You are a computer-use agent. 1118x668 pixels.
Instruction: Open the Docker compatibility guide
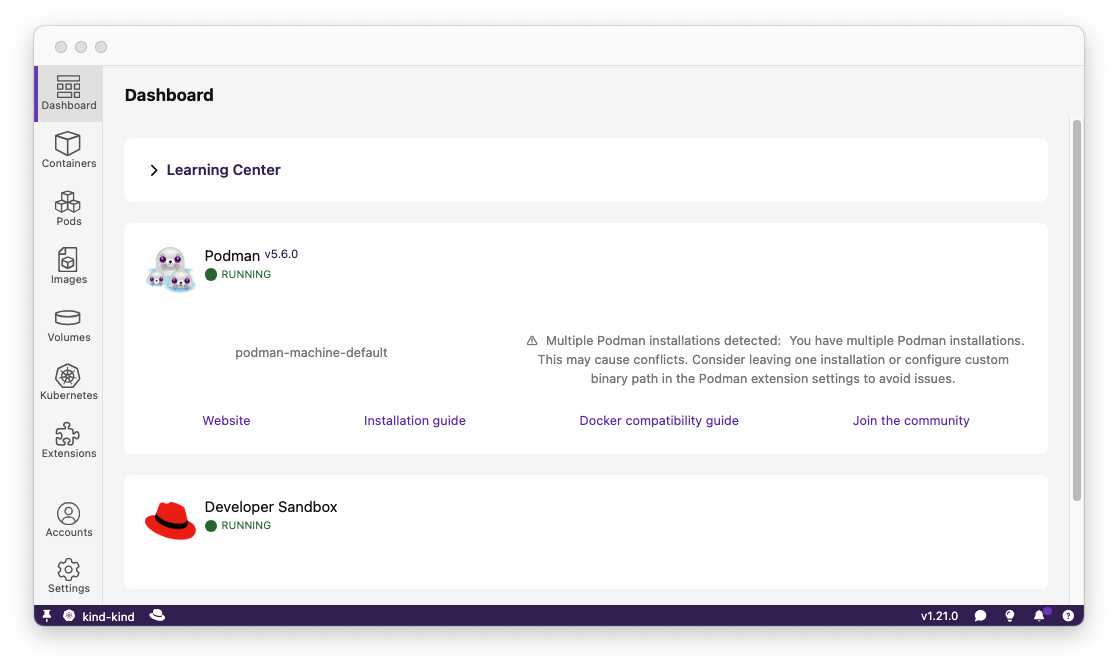point(659,420)
